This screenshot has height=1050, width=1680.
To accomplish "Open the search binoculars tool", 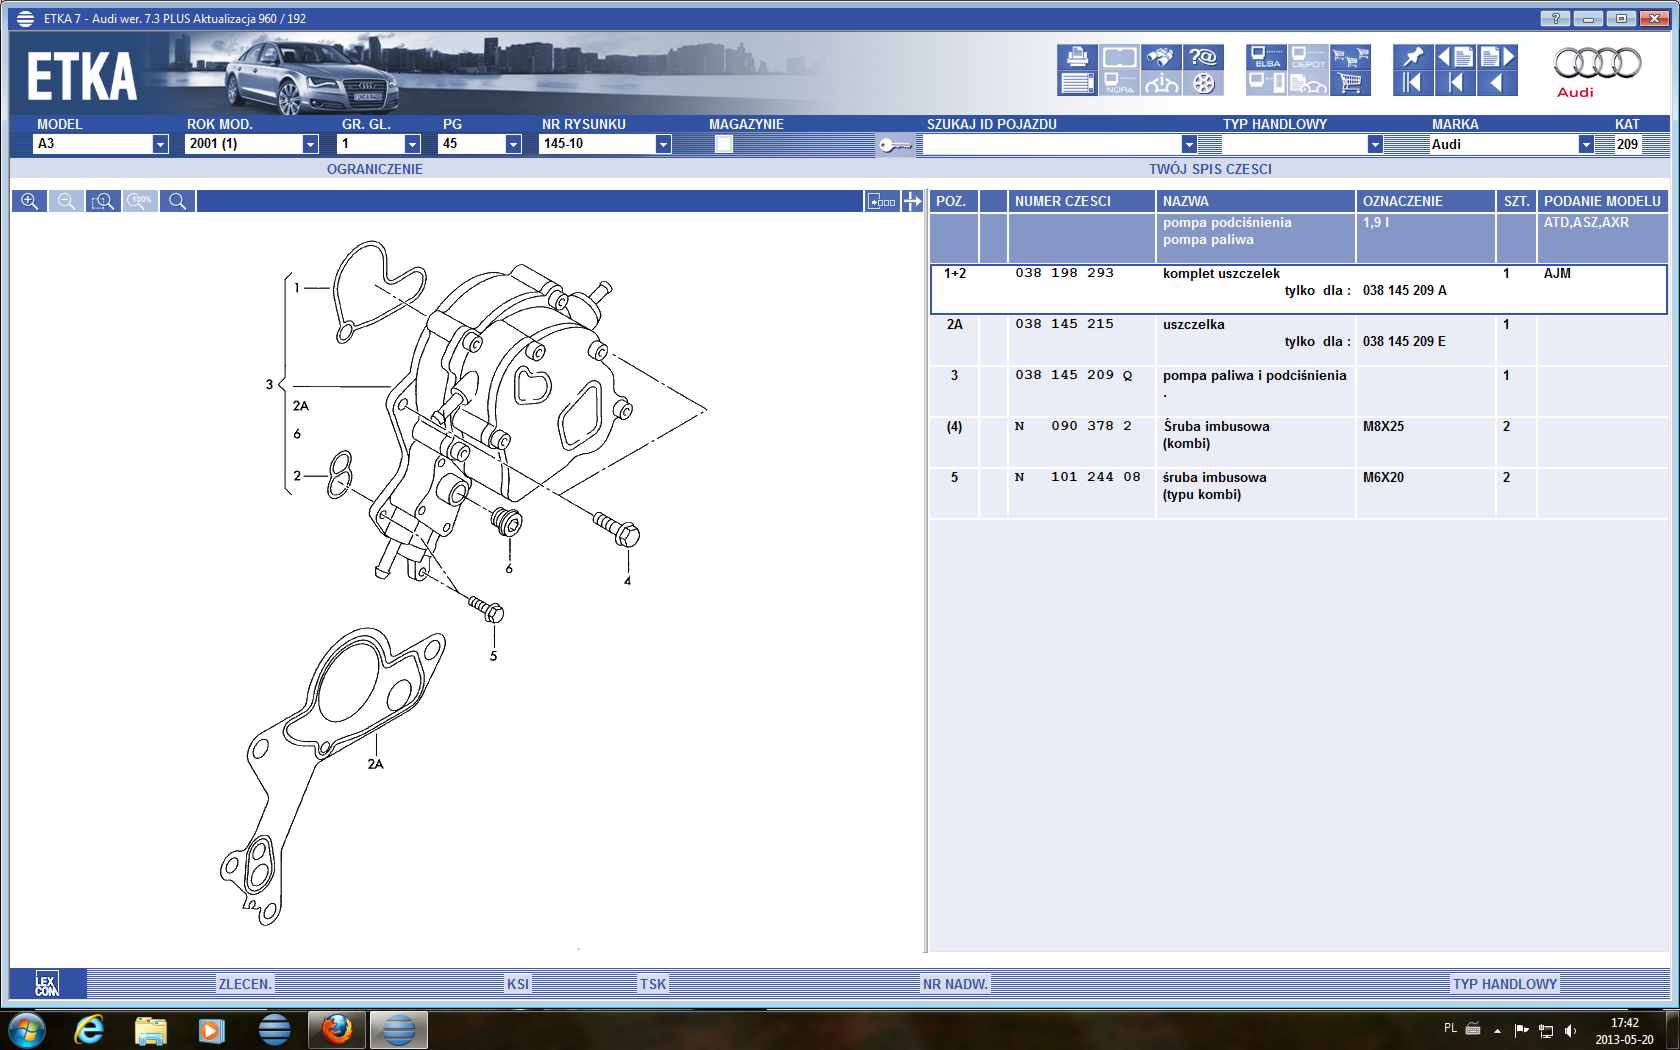I will click(1161, 57).
